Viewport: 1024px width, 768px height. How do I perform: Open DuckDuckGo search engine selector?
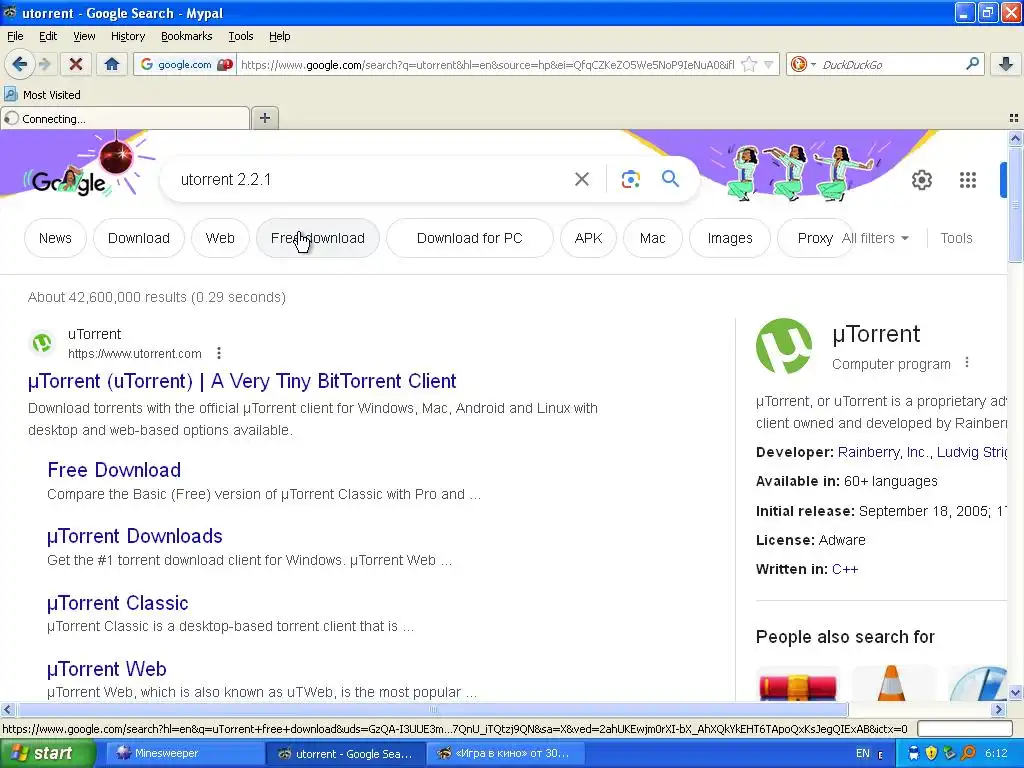point(803,64)
